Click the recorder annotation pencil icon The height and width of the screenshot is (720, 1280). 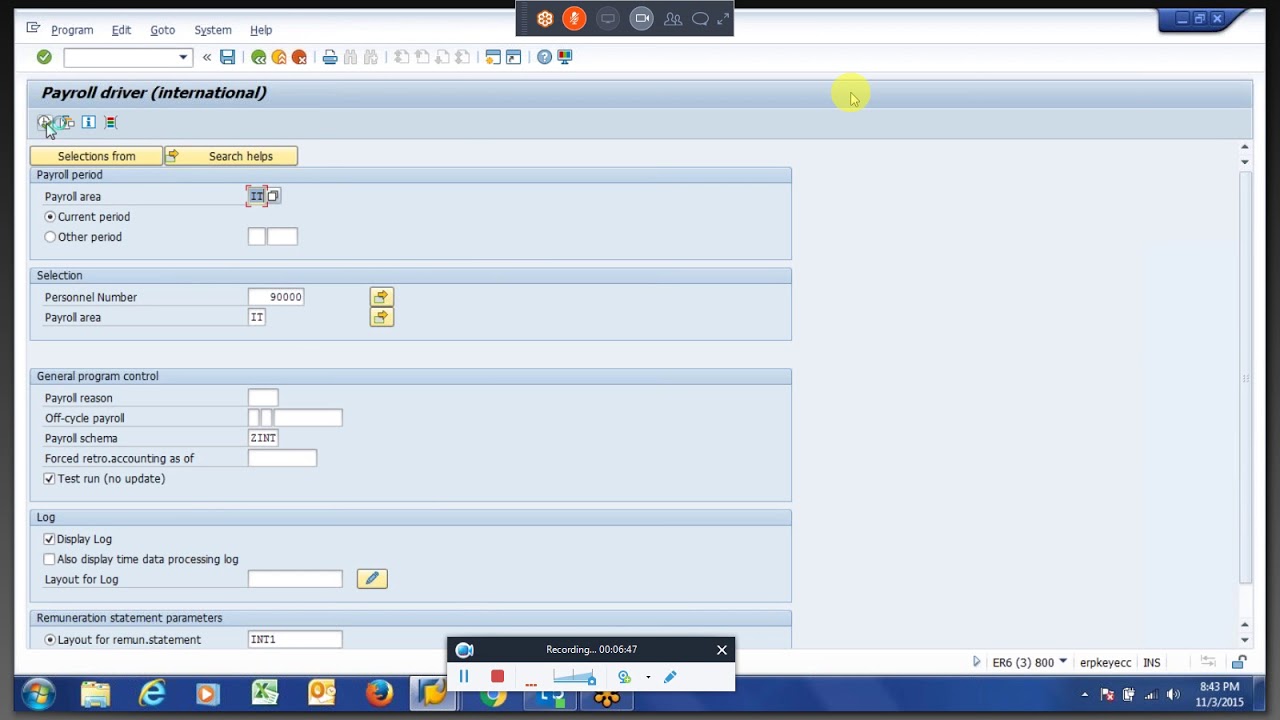670,677
